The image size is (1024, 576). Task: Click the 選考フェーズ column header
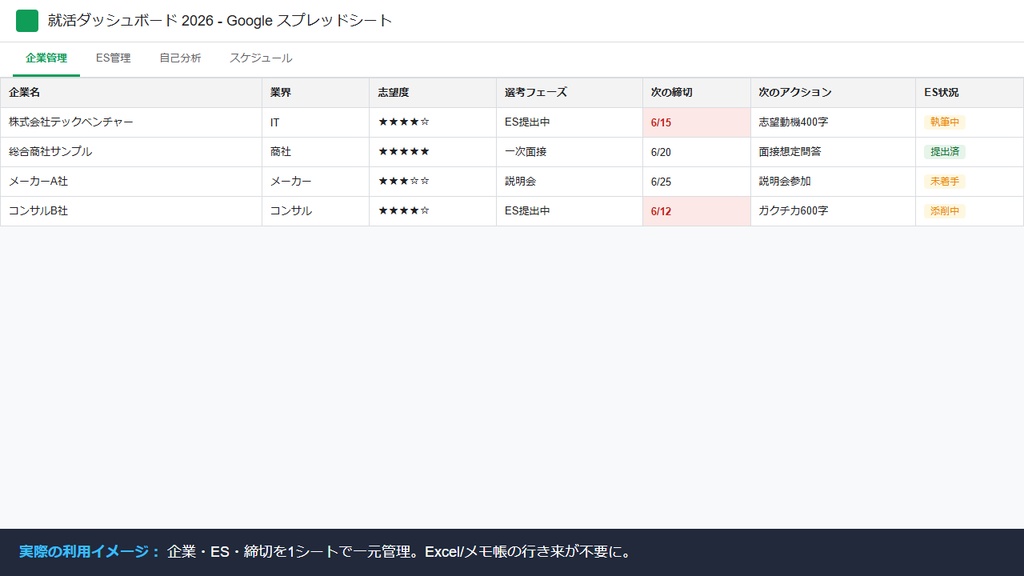[569, 93]
